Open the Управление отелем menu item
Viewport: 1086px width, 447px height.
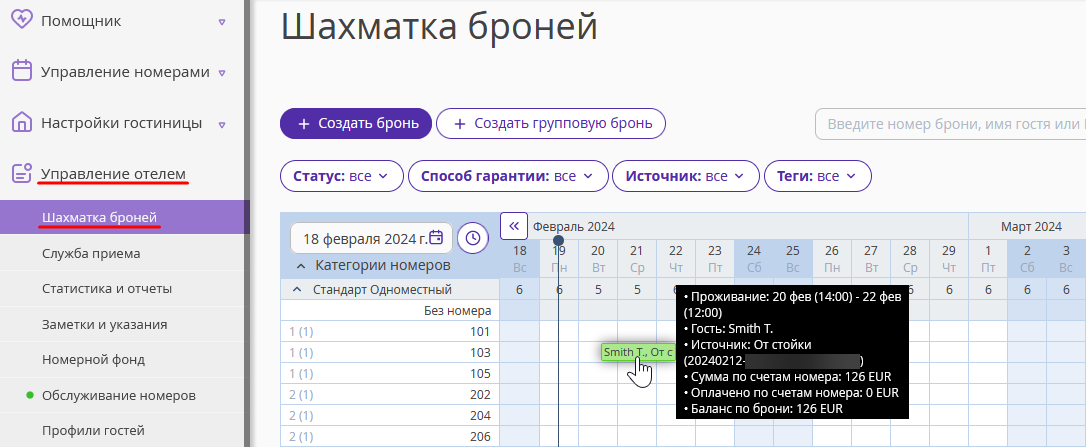point(114,173)
